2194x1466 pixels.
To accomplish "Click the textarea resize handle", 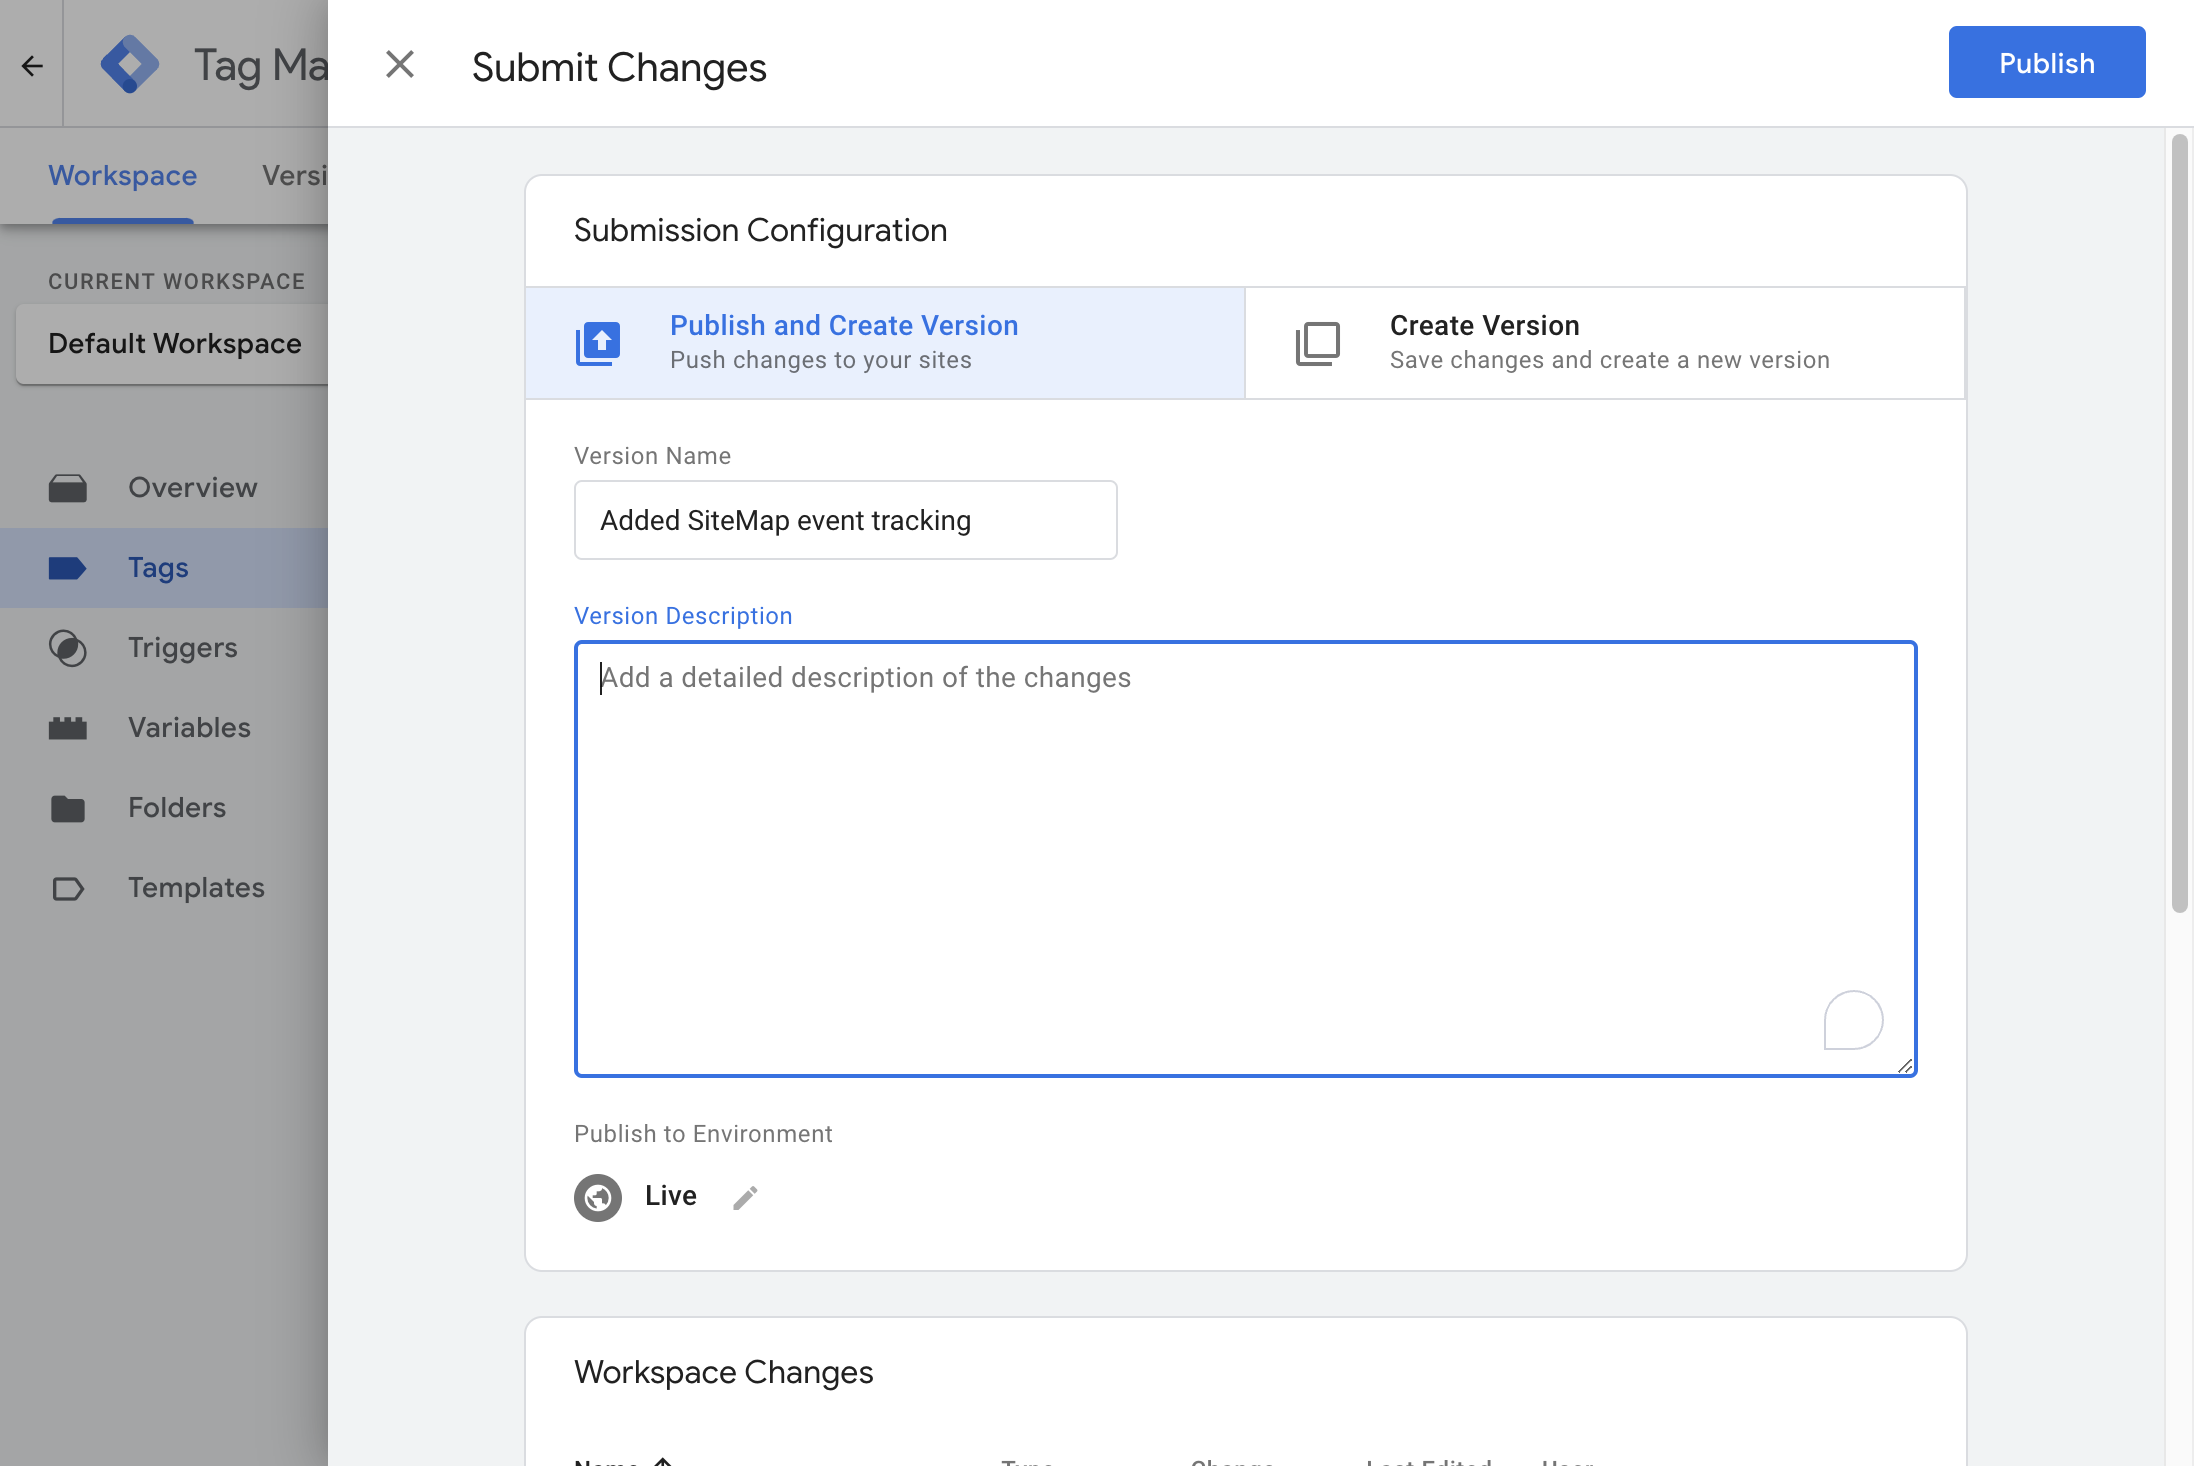I will [x=1905, y=1066].
